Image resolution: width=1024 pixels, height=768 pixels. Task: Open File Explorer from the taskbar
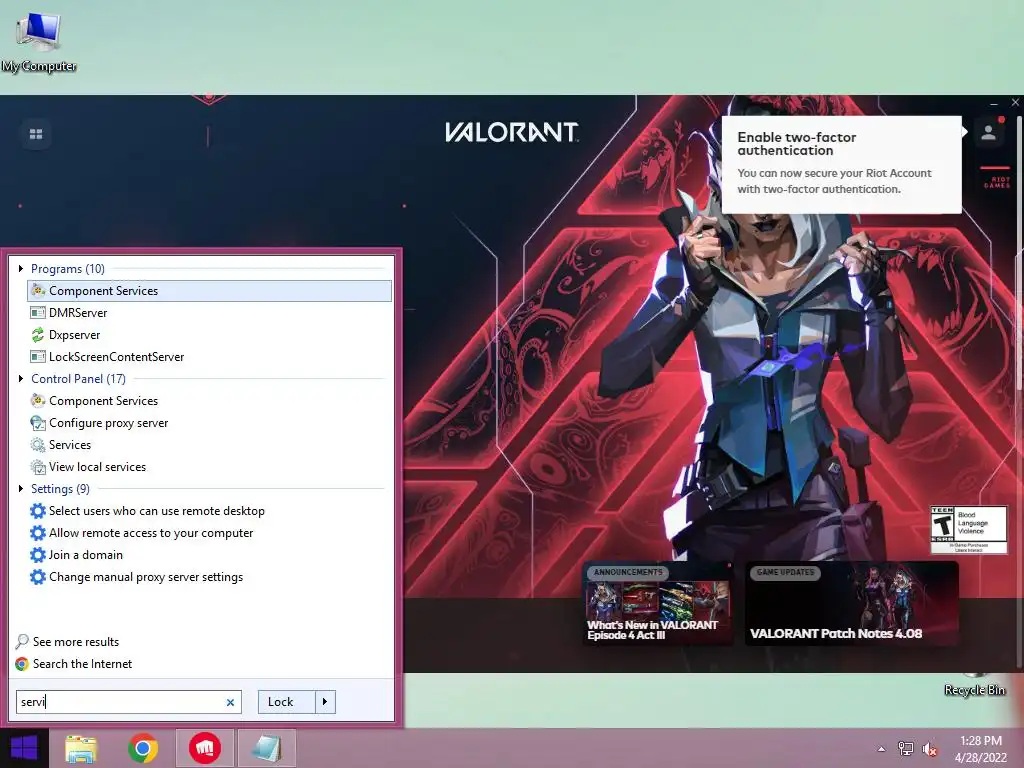pyautogui.click(x=81, y=748)
